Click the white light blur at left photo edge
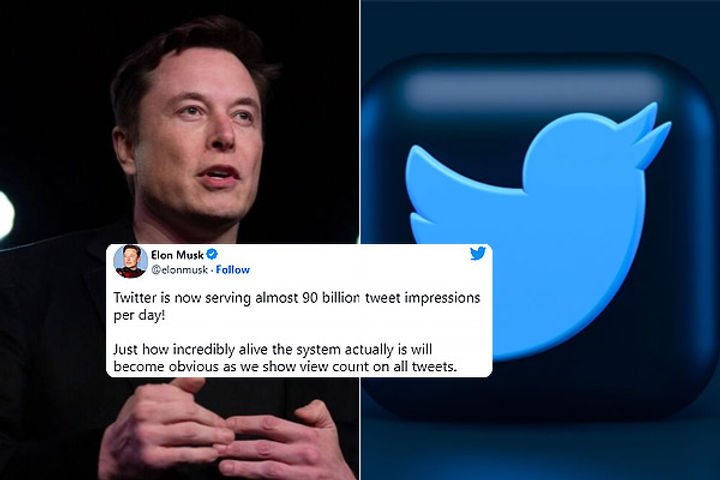This screenshot has width=720, height=480. point(6,215)
